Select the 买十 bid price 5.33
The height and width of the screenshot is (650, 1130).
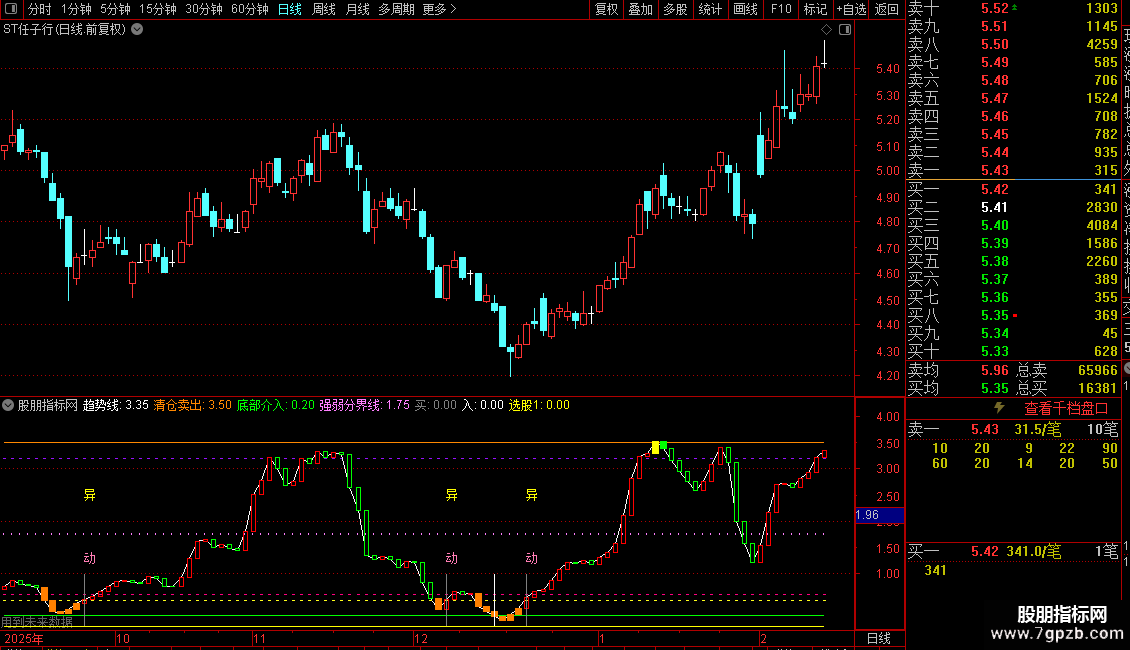click(995, 352)
